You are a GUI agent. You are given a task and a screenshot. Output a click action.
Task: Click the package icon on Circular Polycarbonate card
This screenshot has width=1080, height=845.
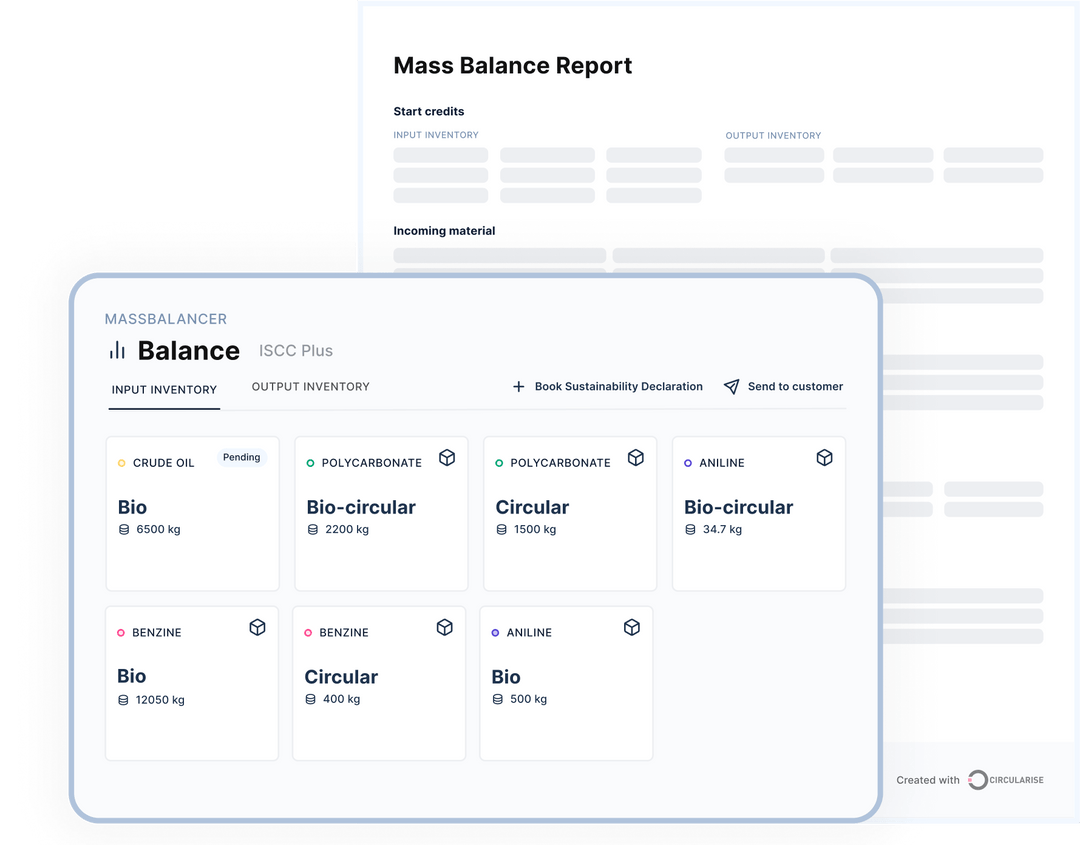tap(636, 458)
